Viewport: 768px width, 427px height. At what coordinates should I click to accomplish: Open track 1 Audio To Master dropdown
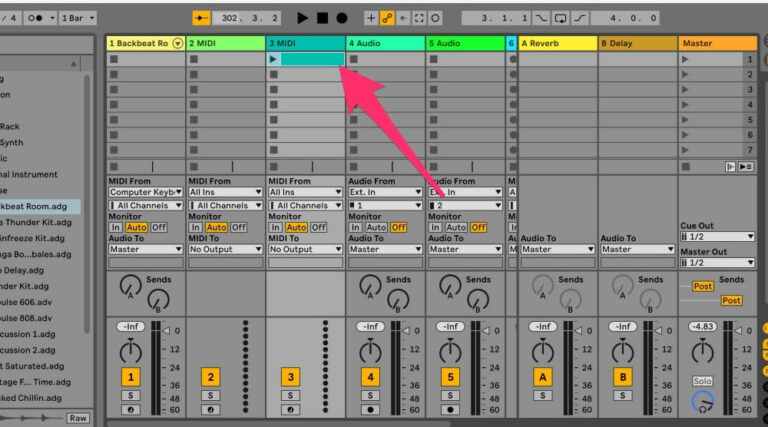click(145, 249)
